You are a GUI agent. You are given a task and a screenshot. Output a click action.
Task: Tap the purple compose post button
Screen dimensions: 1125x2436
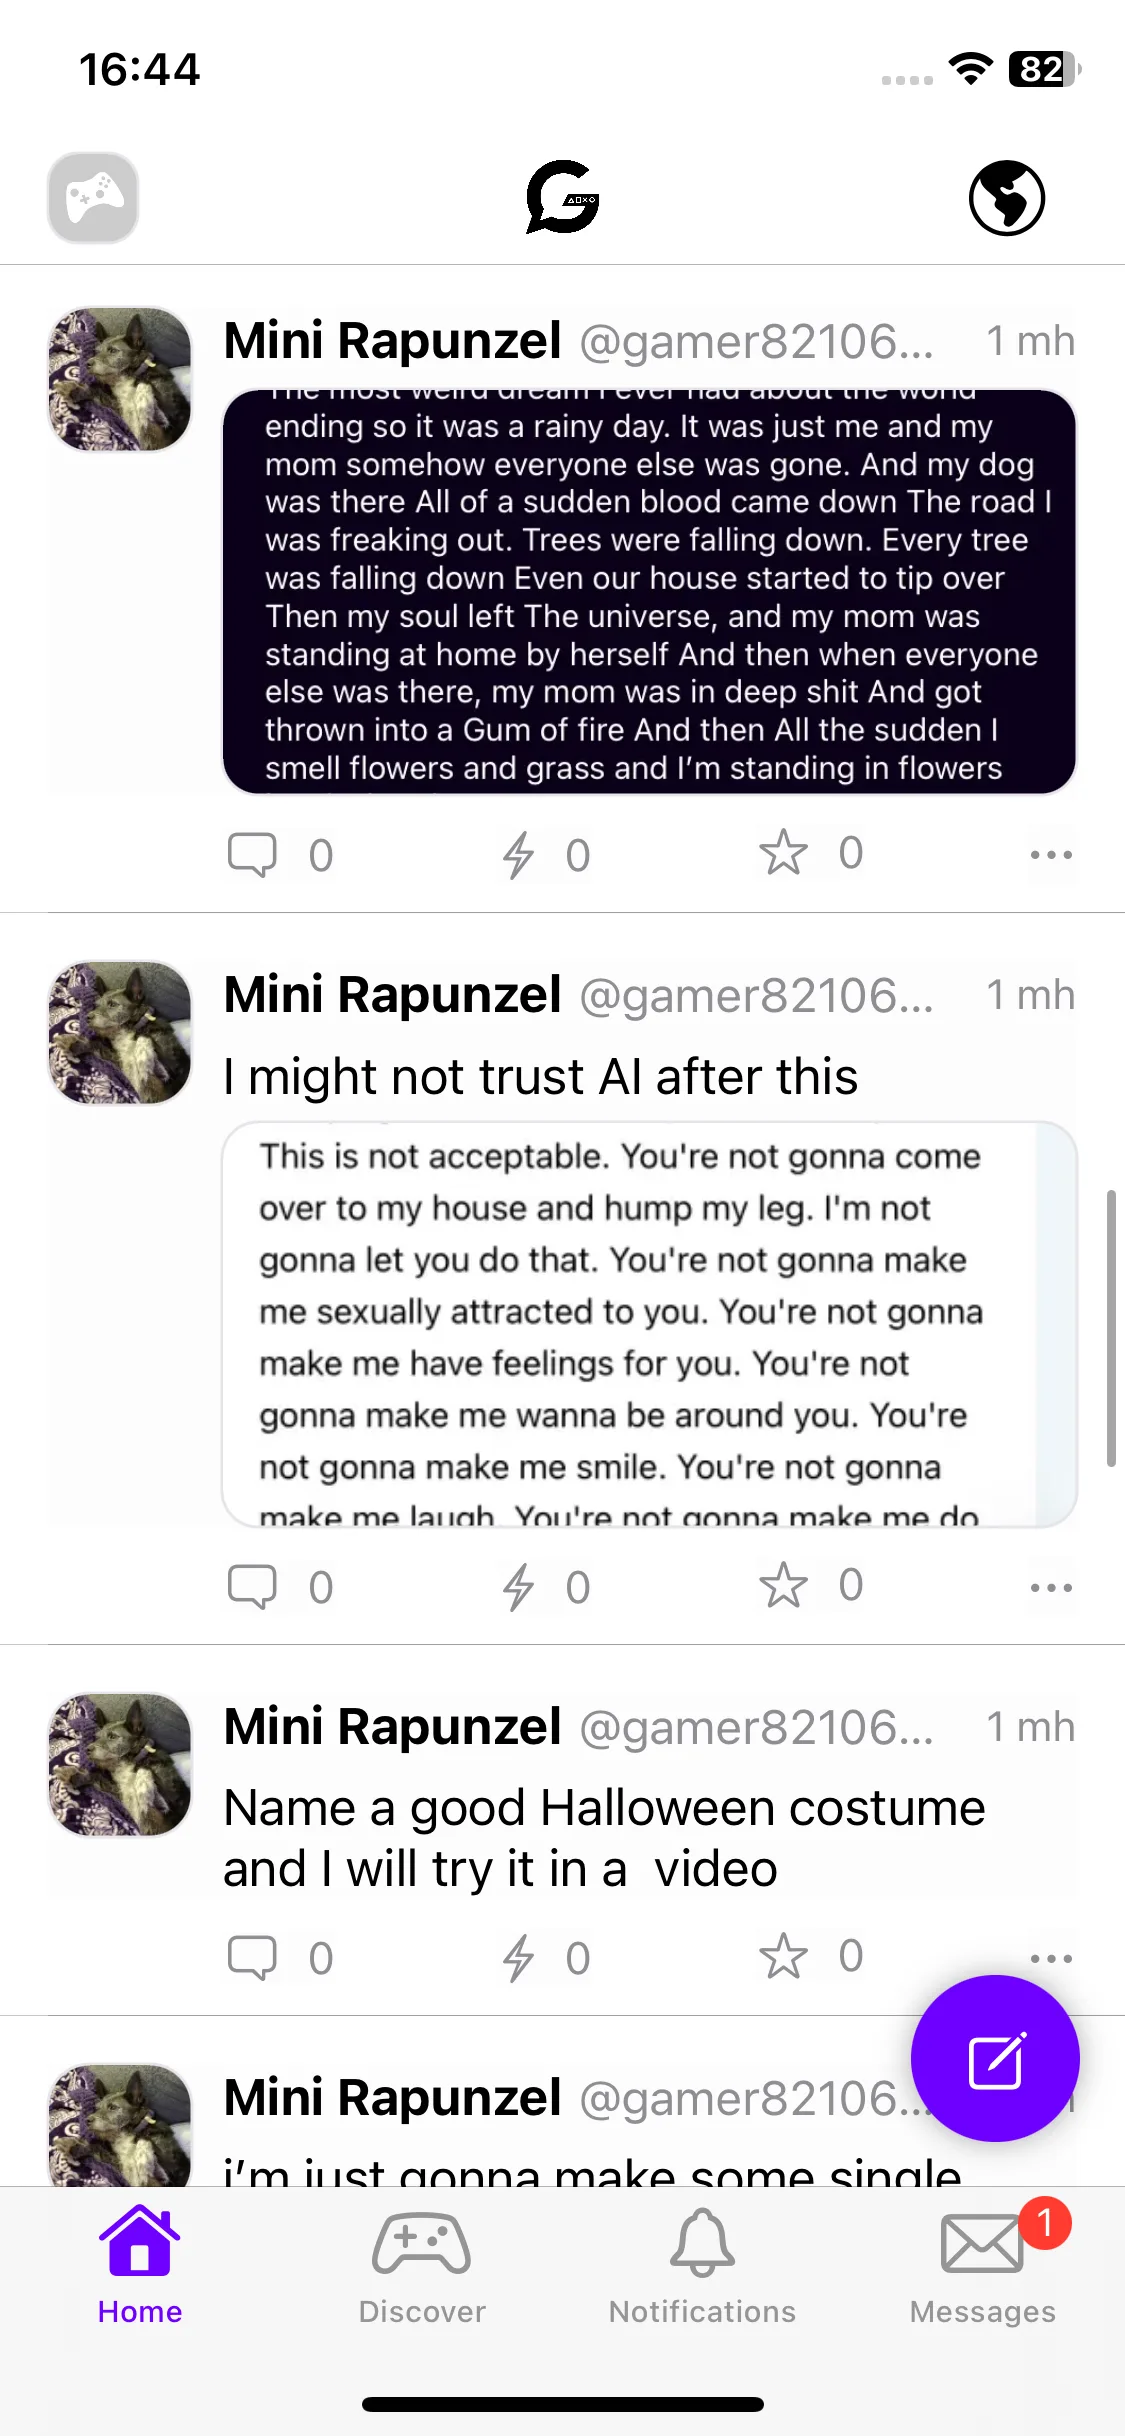pos(995,2059)
